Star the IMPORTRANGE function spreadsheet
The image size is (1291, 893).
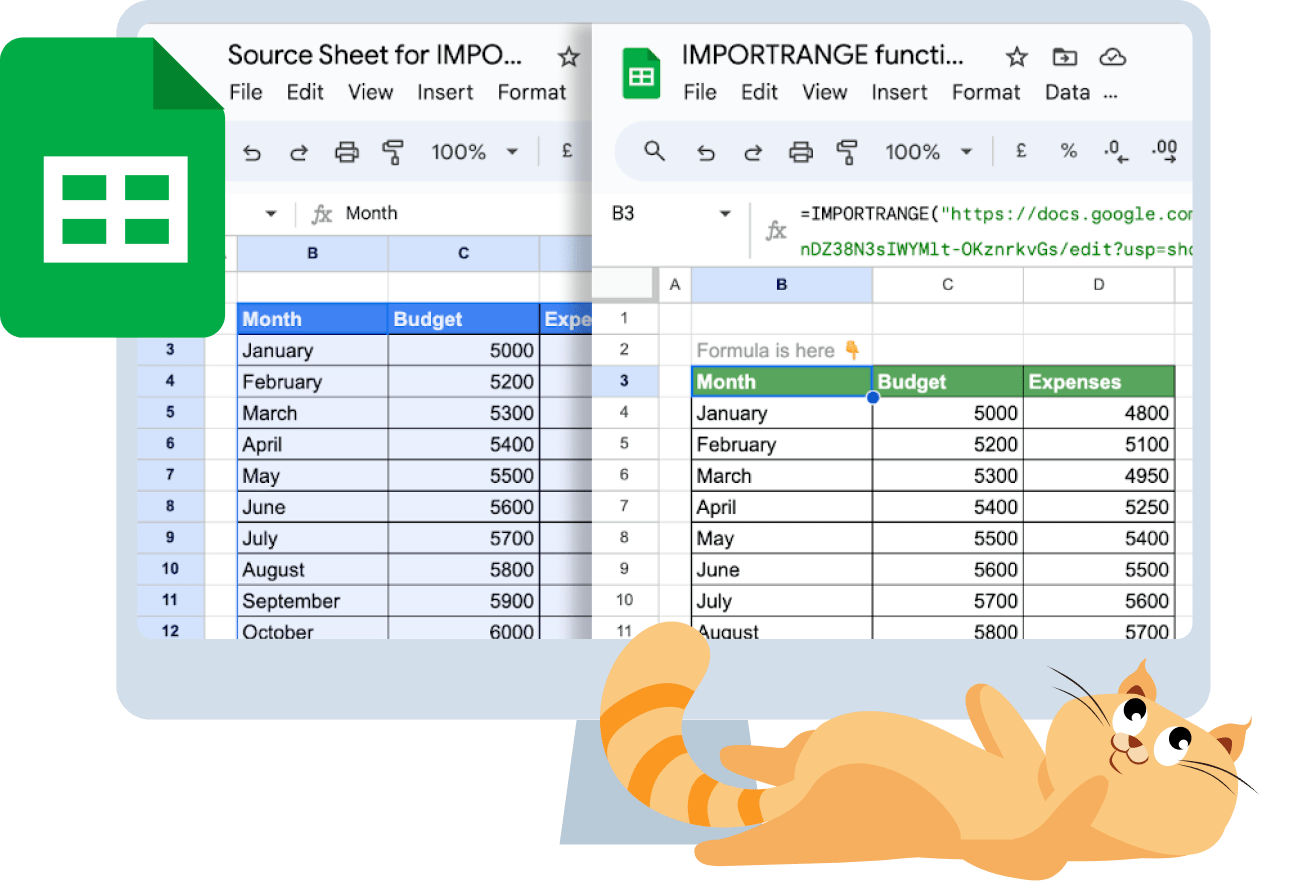pyautogui.click(x=1017, y=57)
